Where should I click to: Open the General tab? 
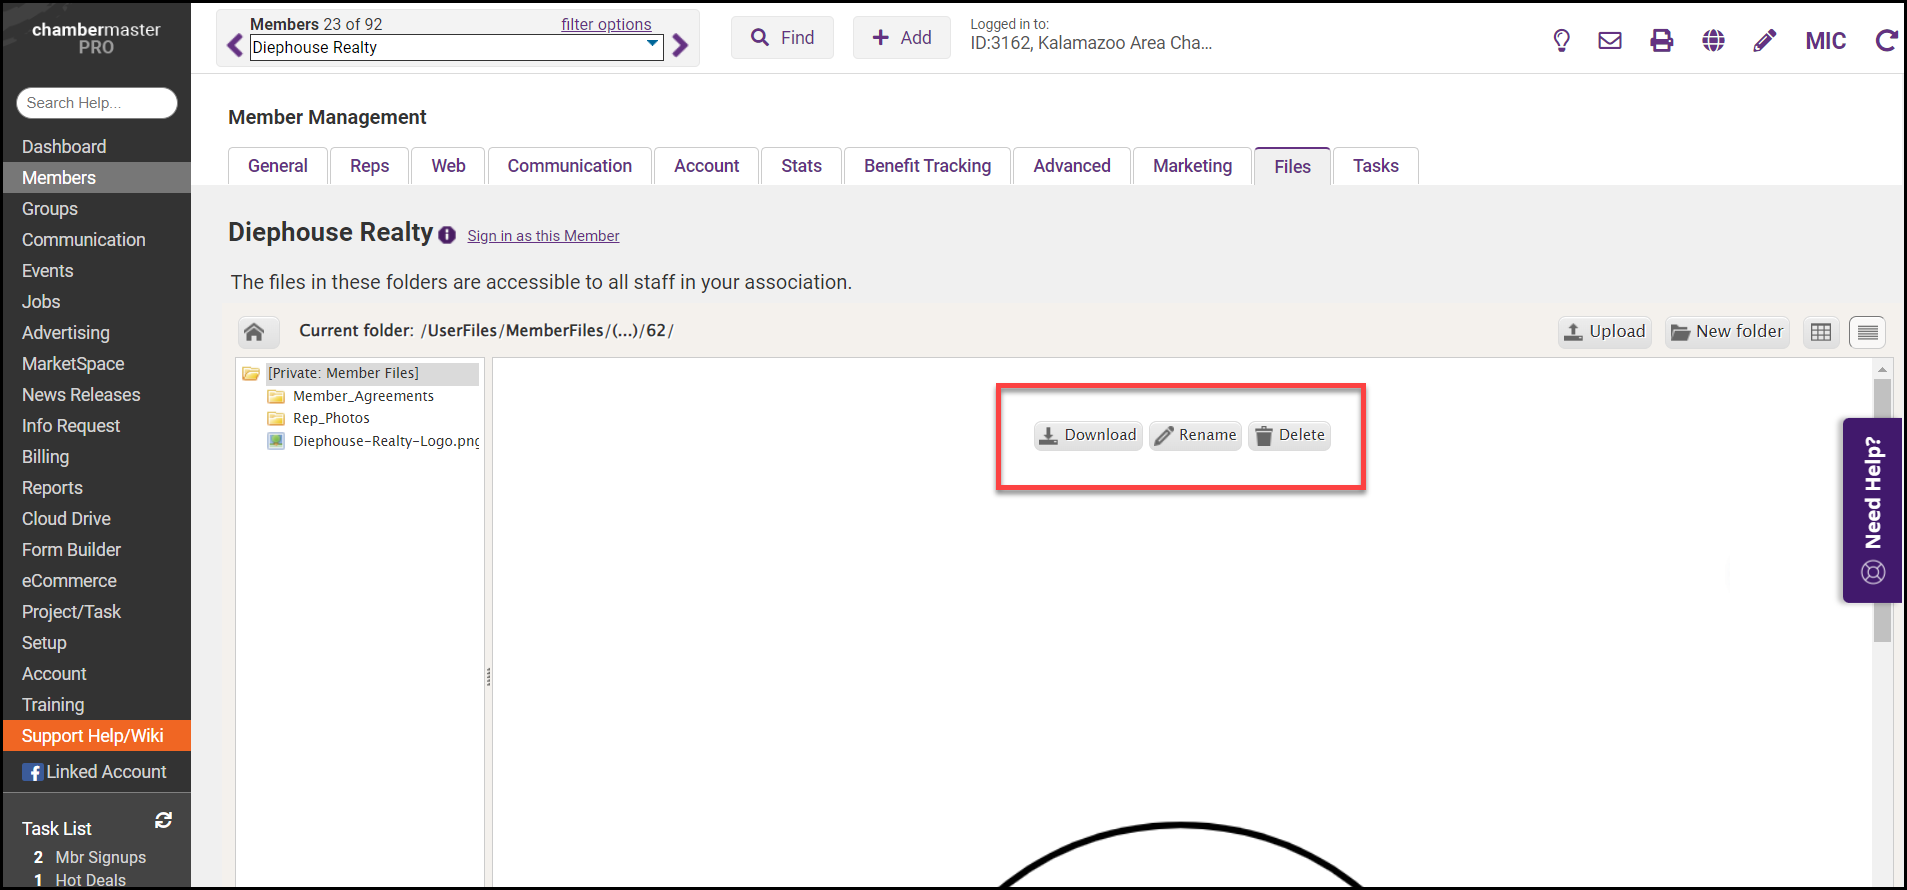[x=278, y=166]
